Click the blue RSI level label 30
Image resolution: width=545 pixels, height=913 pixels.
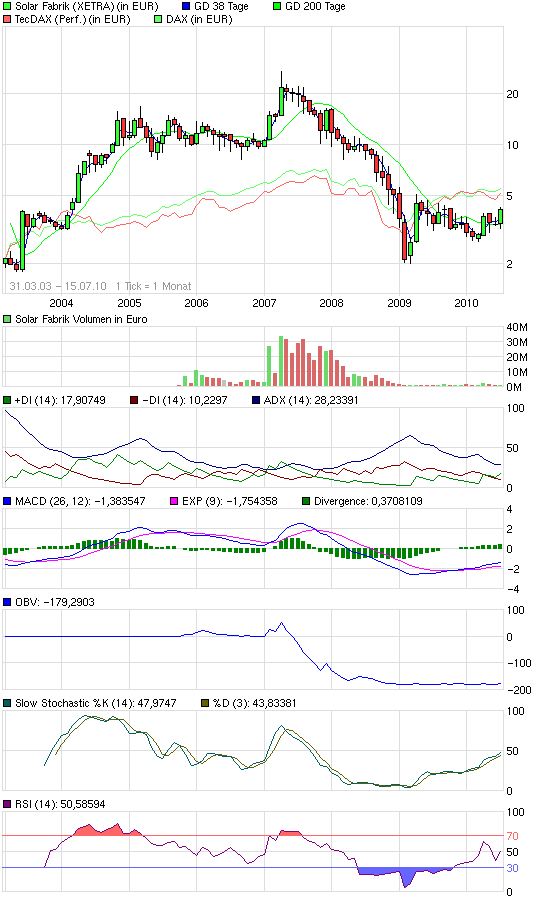[x=512, y=868]
